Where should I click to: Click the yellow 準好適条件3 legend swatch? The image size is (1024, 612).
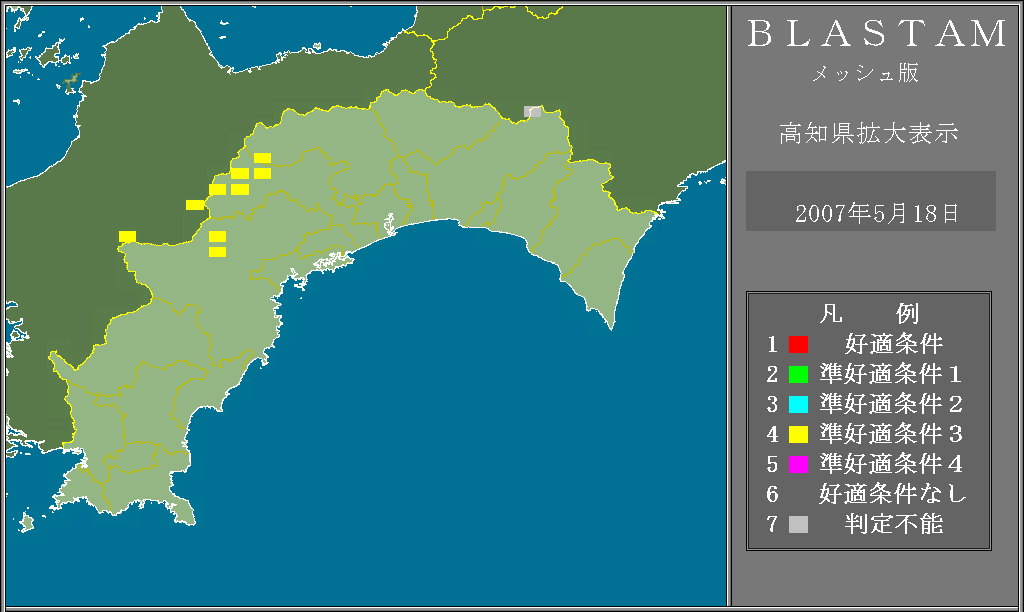click(798, 434)
